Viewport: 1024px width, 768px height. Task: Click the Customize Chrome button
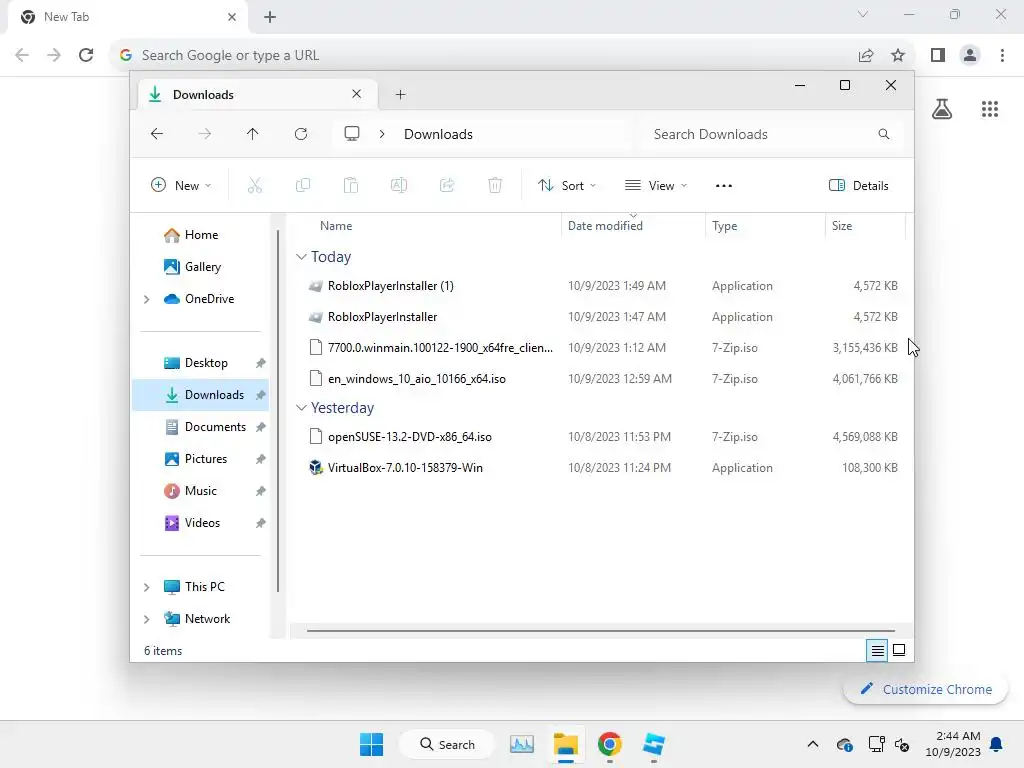pyautogui.click(x=925, y=689)
